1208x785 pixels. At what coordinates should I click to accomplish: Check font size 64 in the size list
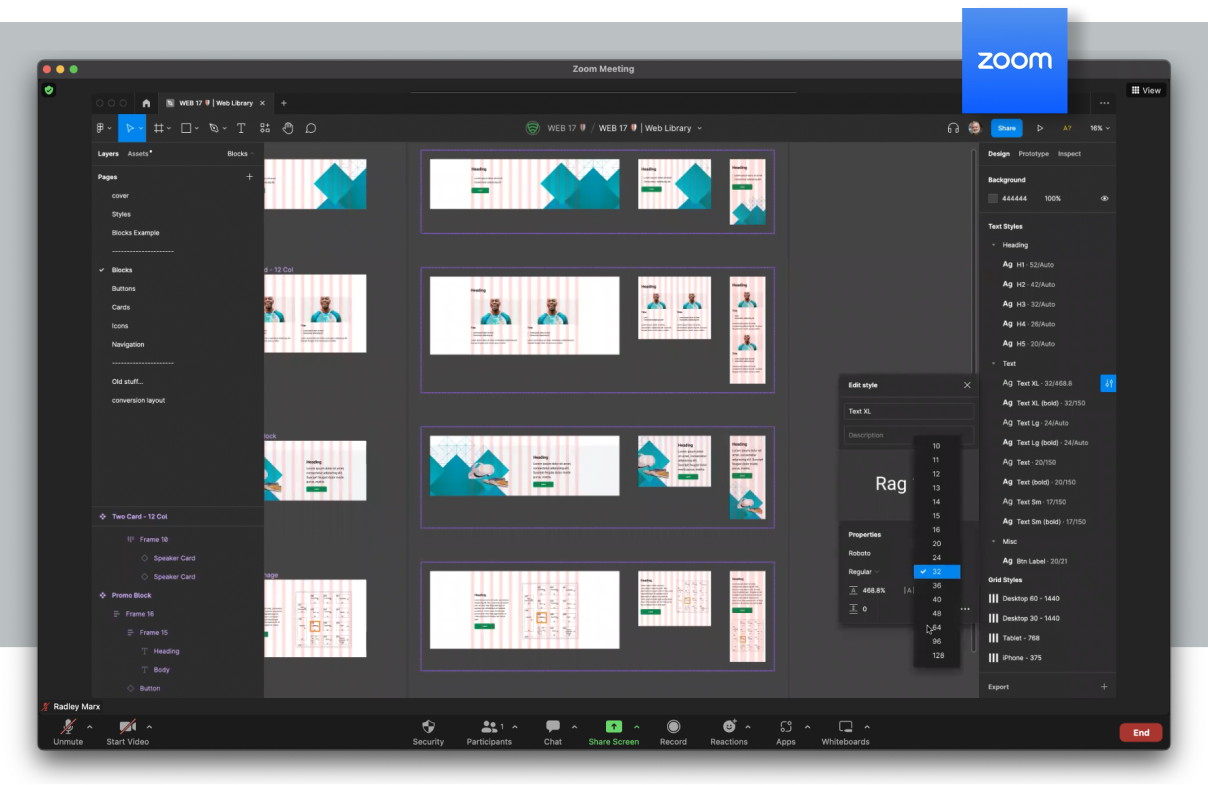pos(936,627)
